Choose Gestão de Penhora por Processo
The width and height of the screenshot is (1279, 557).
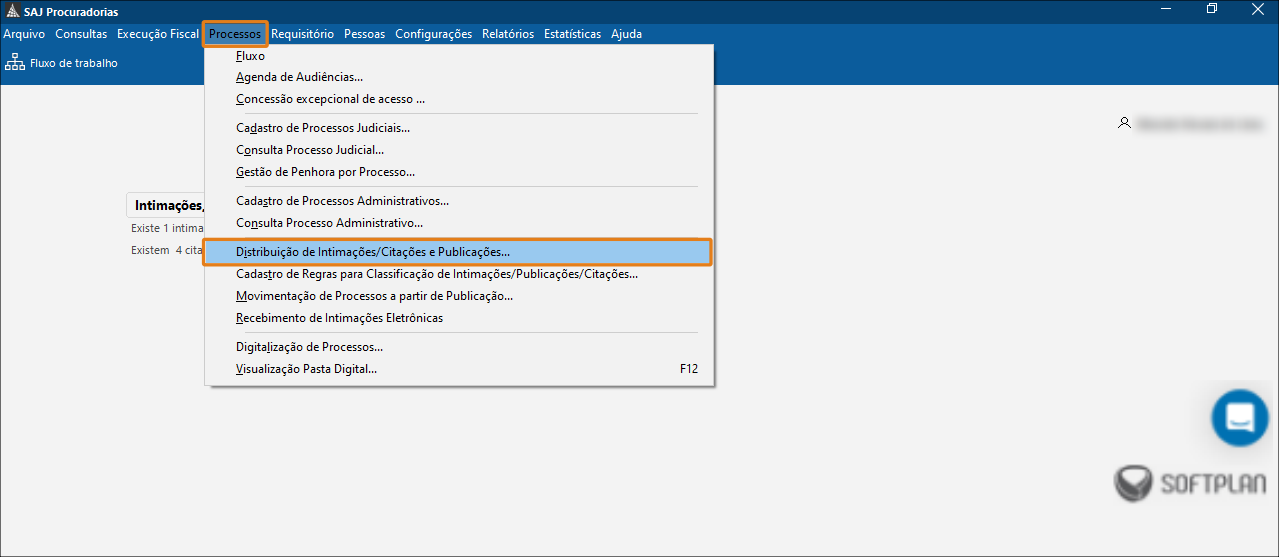tap(325, 172)
